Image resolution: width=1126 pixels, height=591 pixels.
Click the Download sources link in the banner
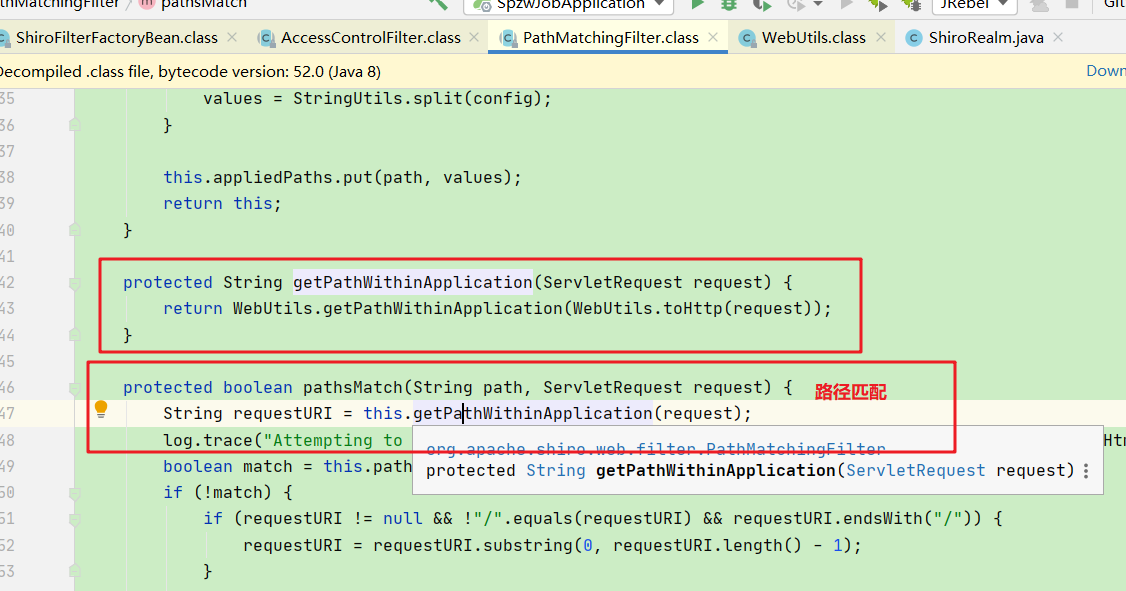1106,70
